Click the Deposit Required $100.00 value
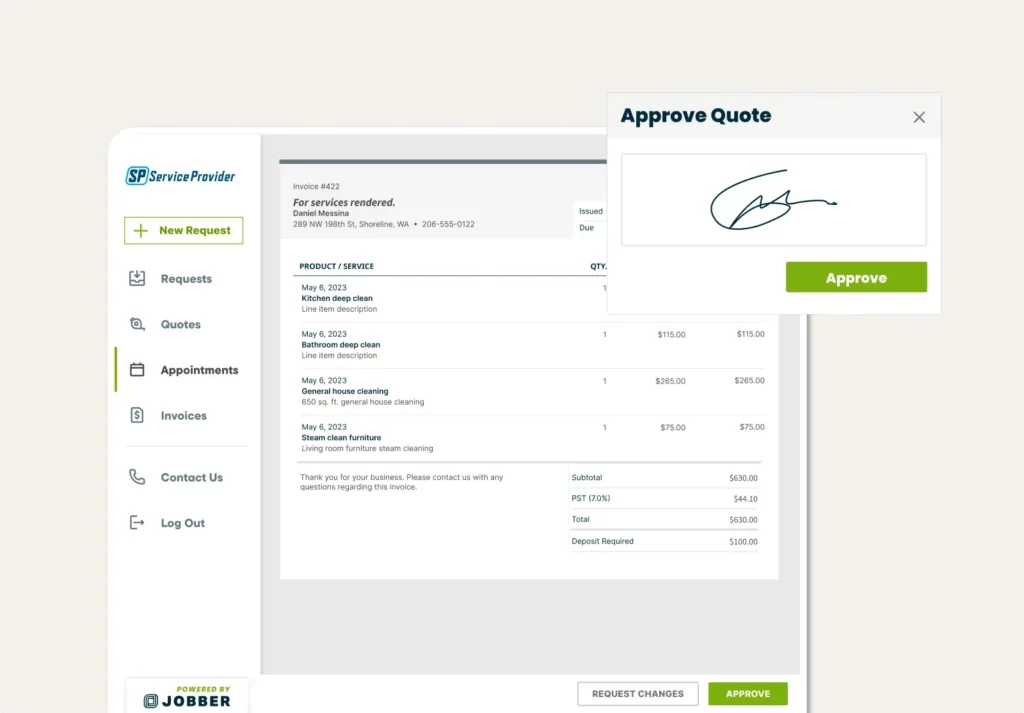1024x713 pixels. click(743, 542)
